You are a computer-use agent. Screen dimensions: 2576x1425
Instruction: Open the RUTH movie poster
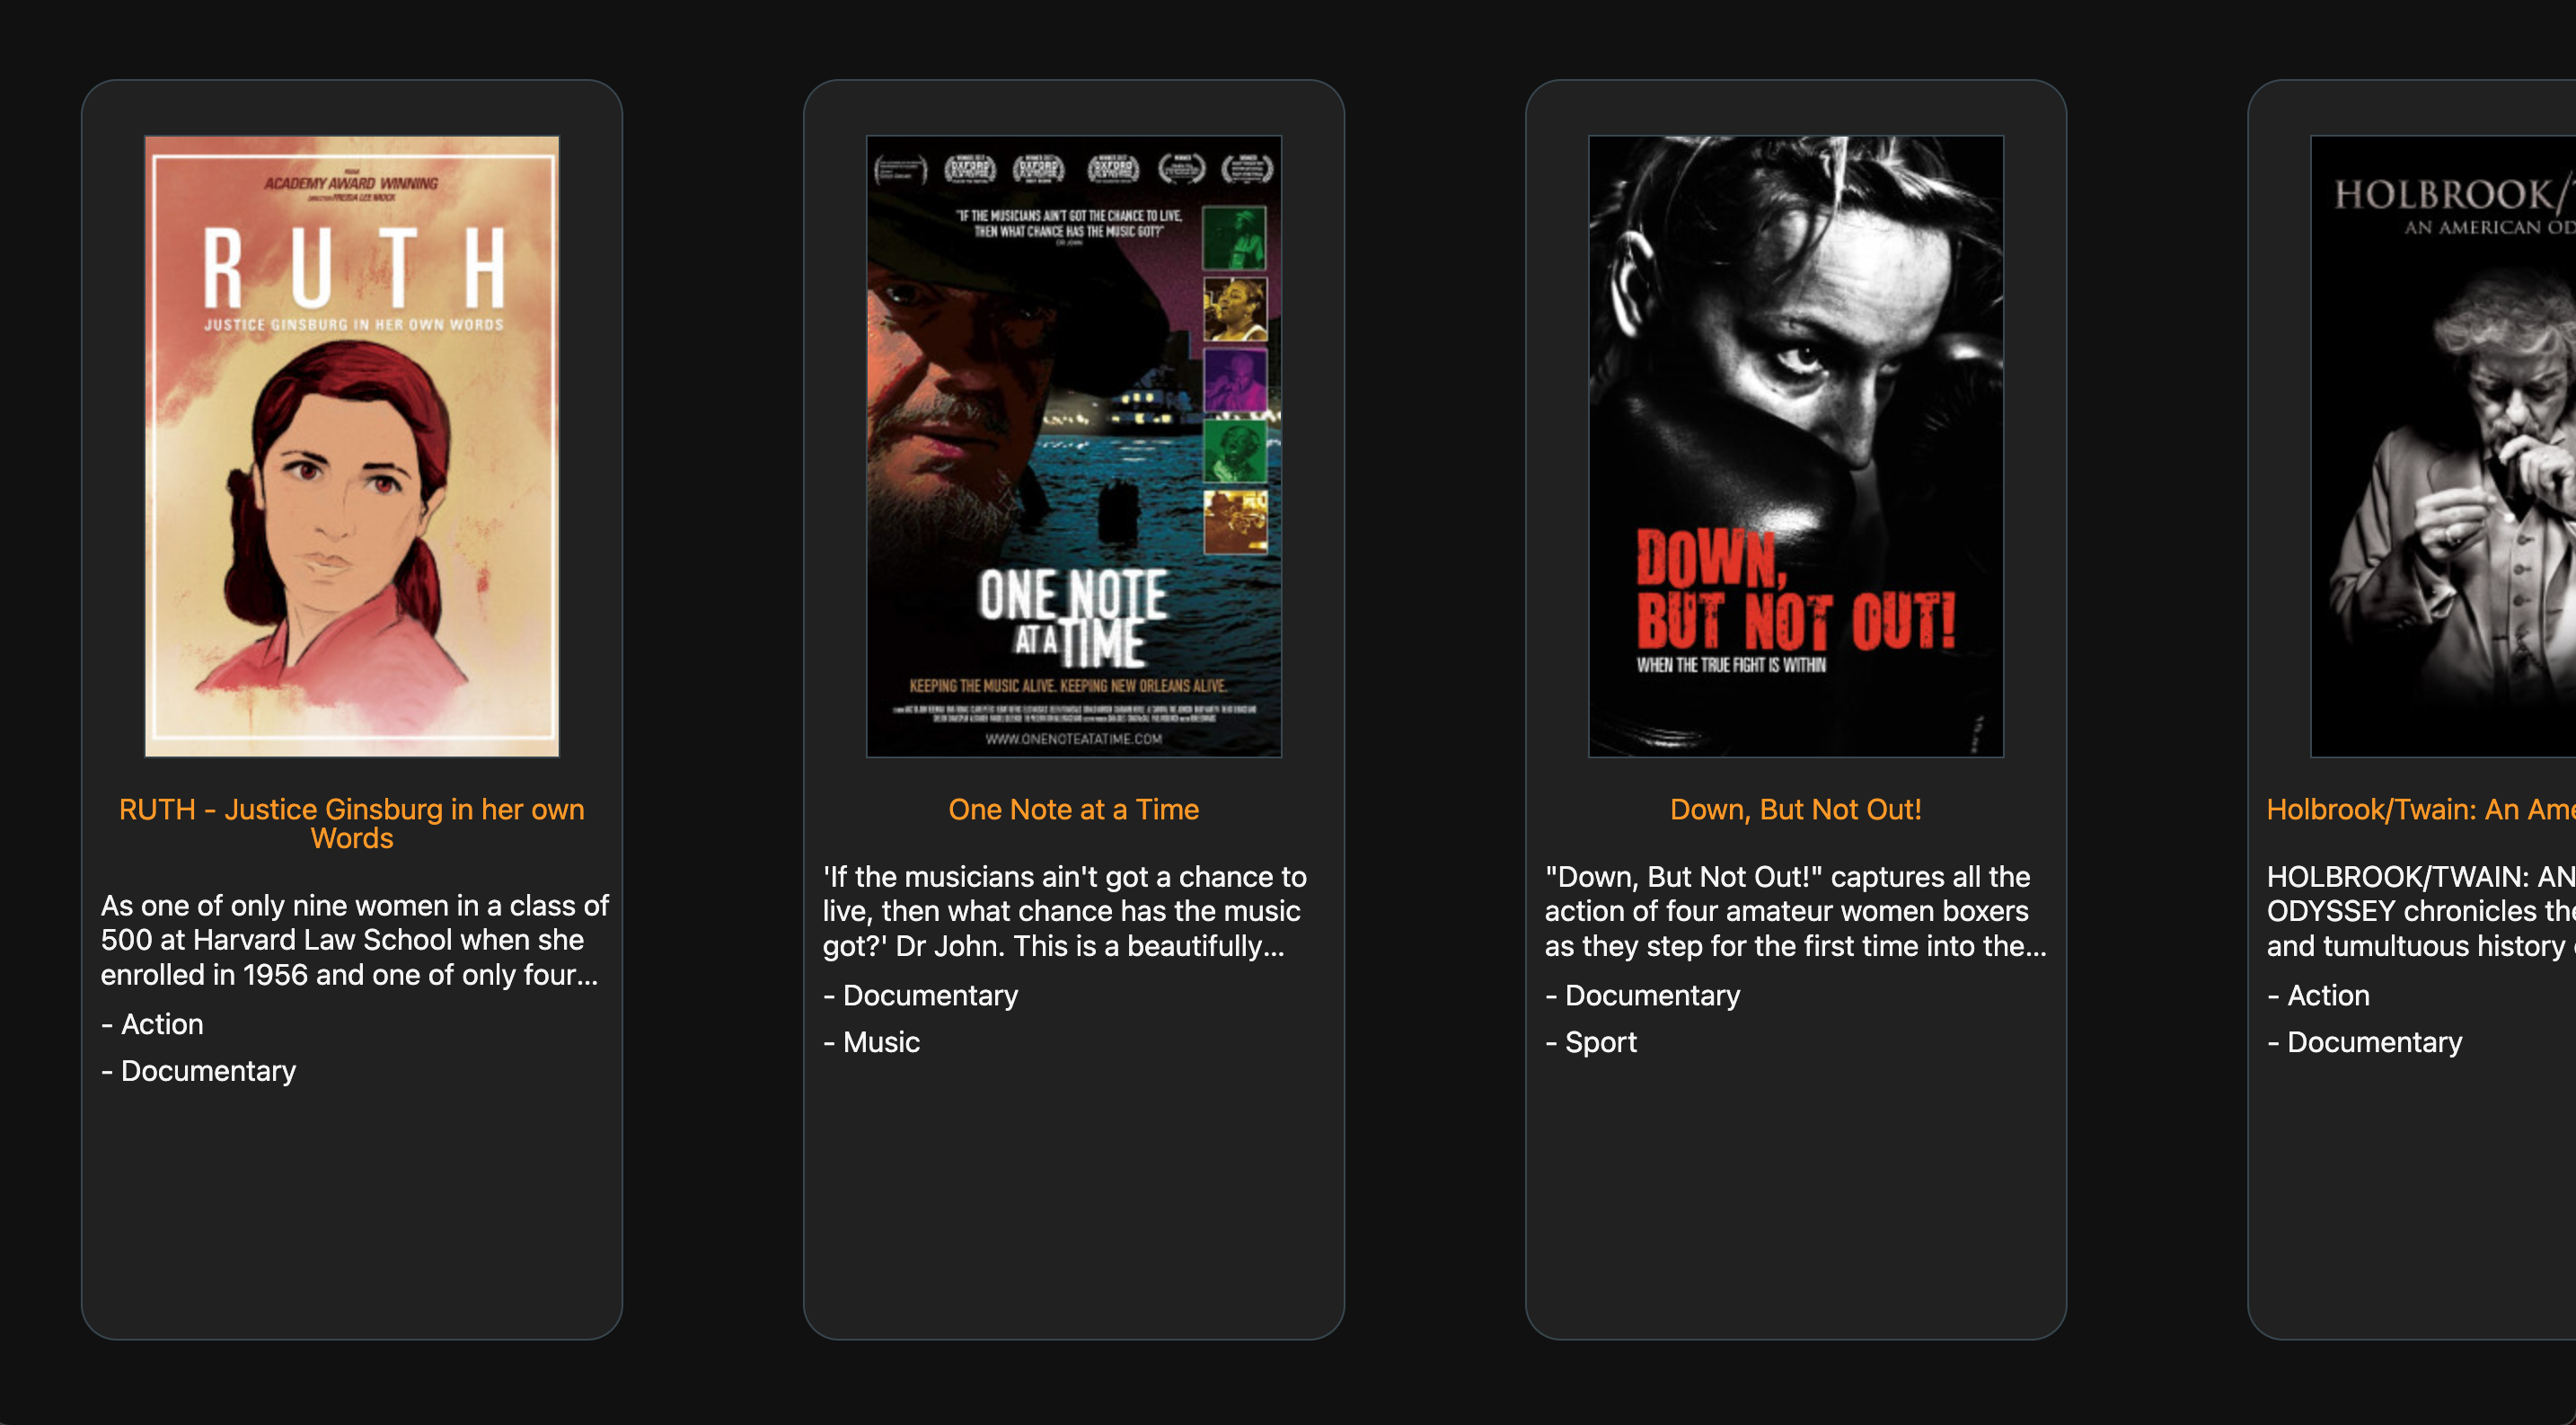pos(351,446)
